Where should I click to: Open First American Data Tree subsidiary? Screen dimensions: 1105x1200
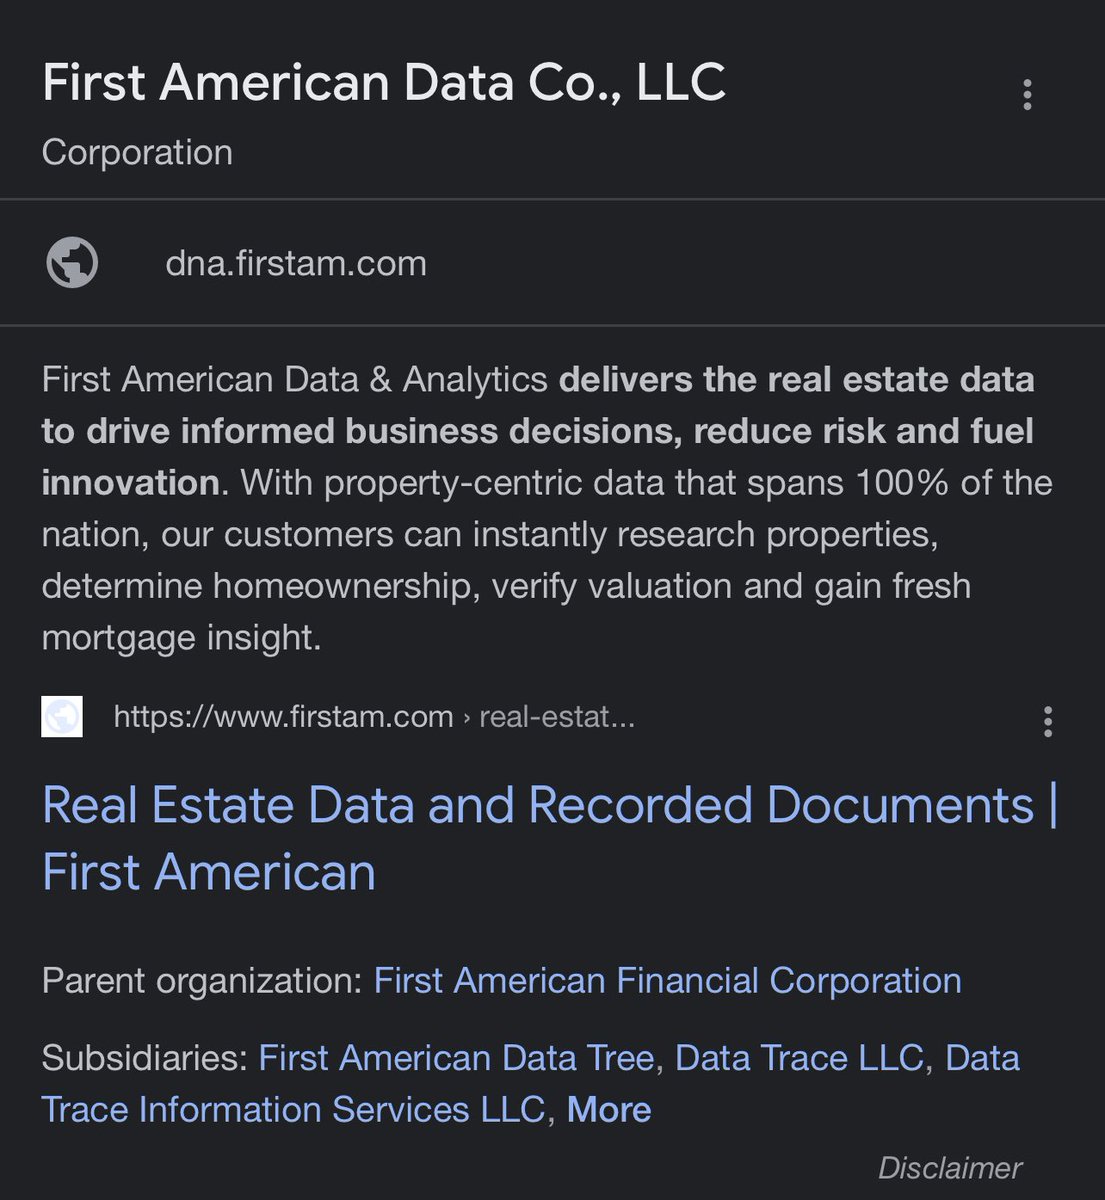click(456, 1058)
